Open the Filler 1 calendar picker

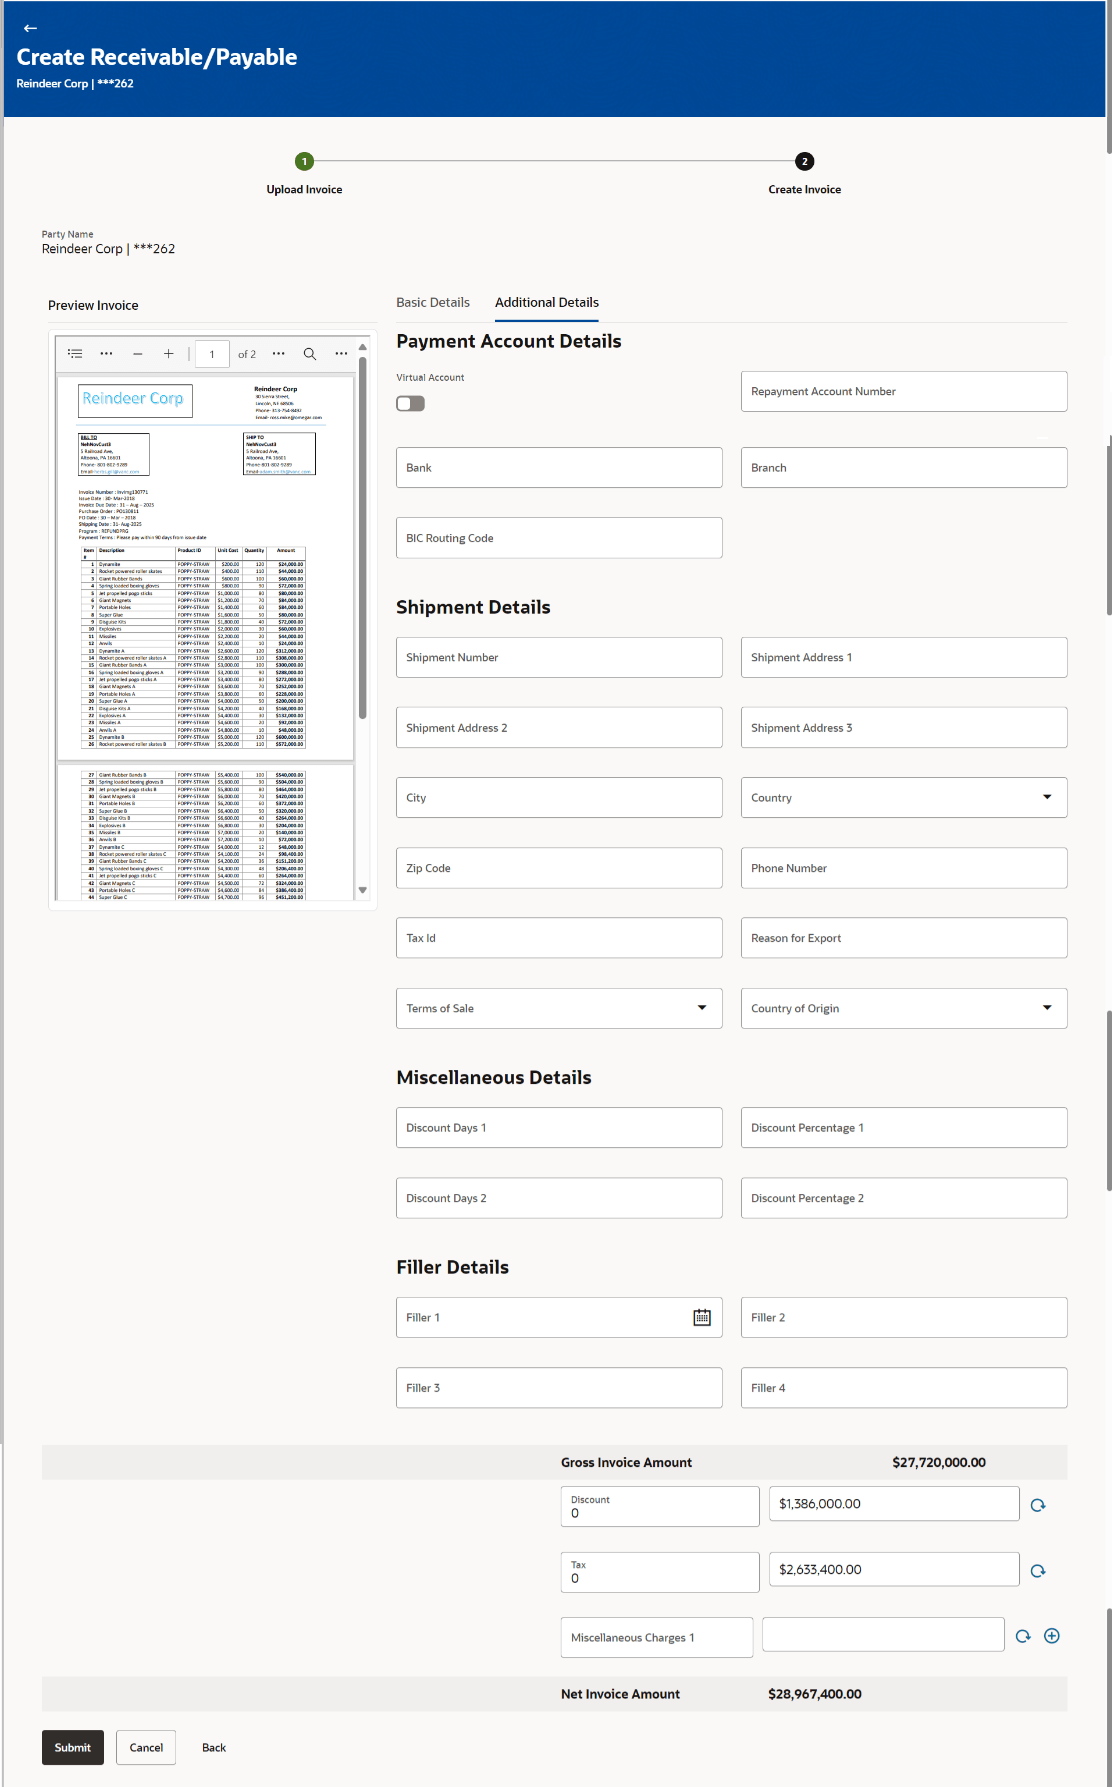pos(702,1318)
